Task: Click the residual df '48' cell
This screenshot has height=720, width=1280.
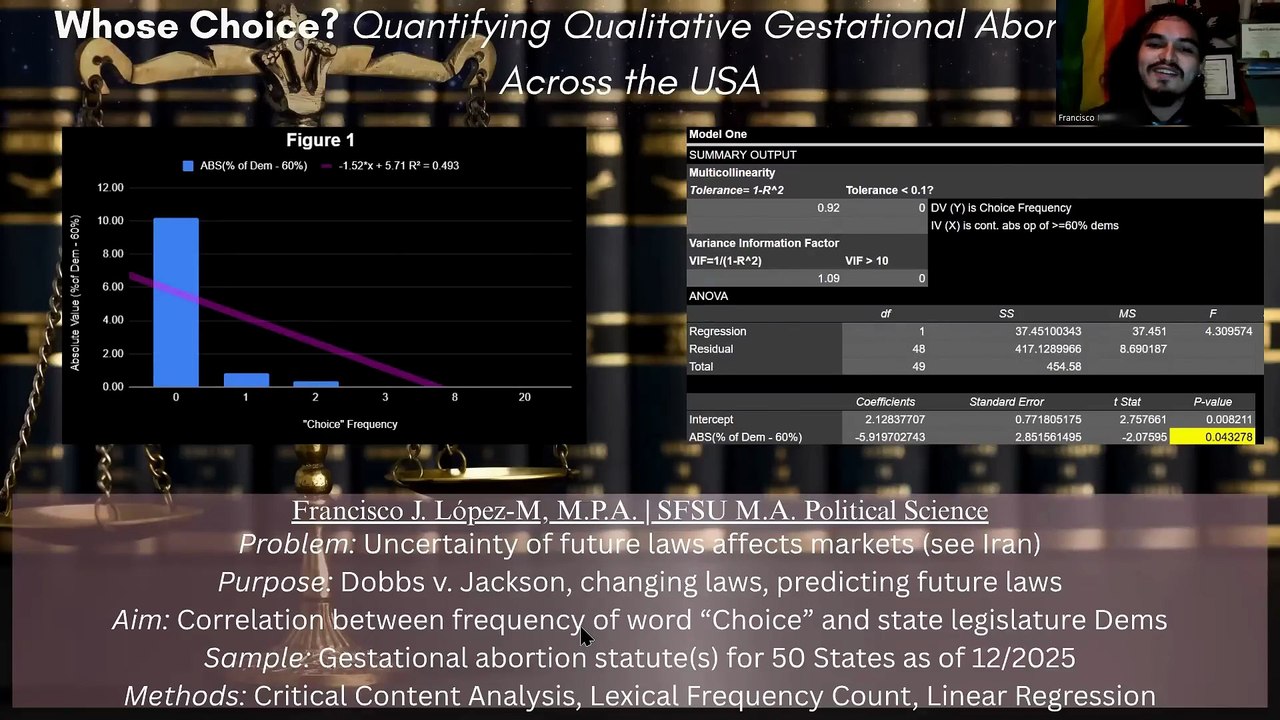Action: coord(918,349)
